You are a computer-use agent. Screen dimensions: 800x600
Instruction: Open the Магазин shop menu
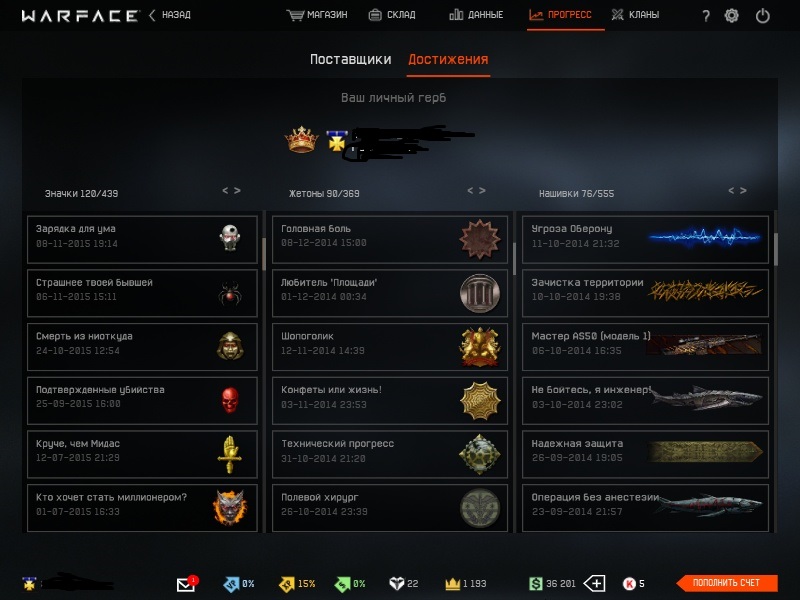317,15
